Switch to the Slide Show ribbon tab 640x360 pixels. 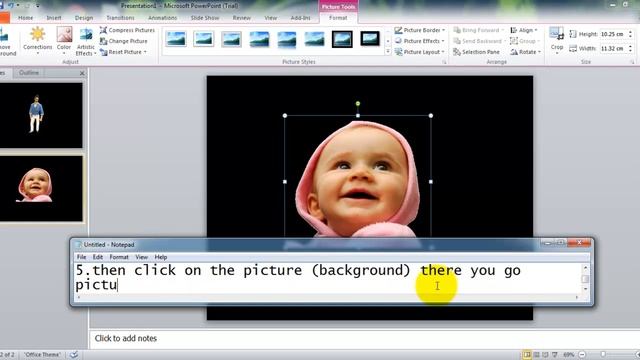205,18
